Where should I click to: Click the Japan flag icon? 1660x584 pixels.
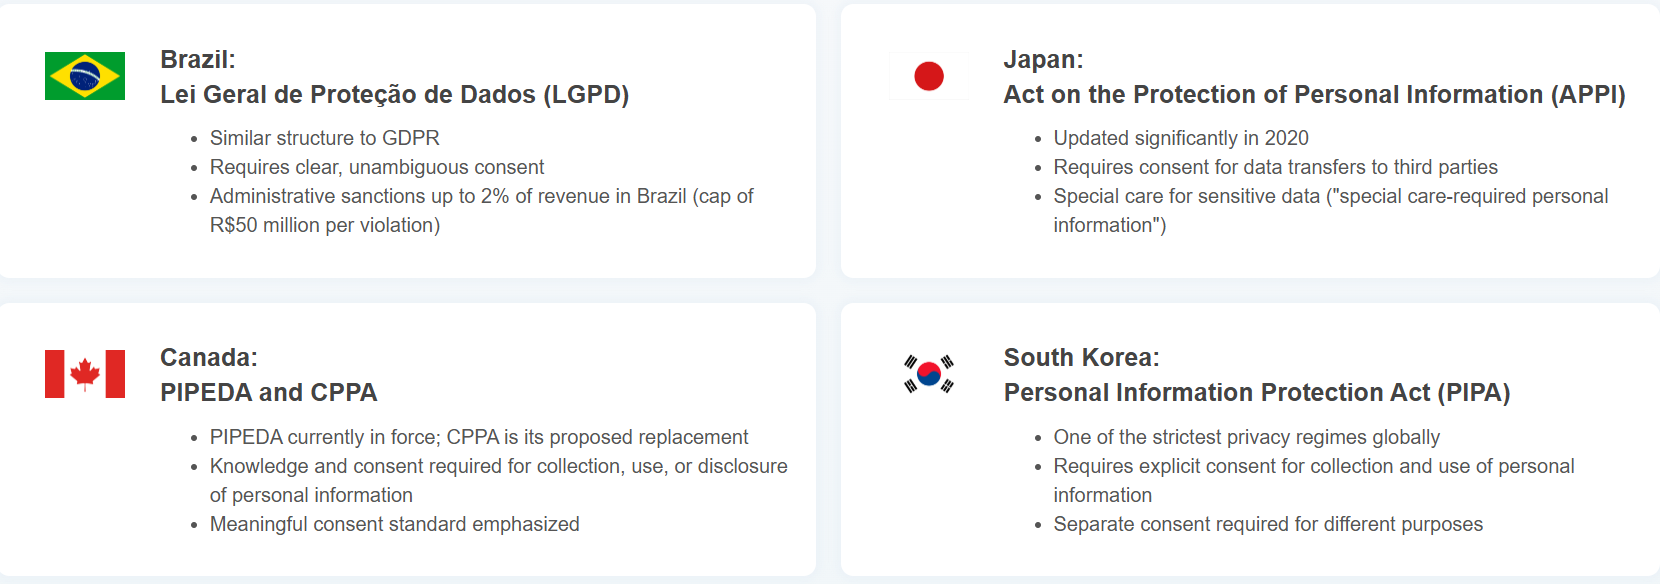928,76
